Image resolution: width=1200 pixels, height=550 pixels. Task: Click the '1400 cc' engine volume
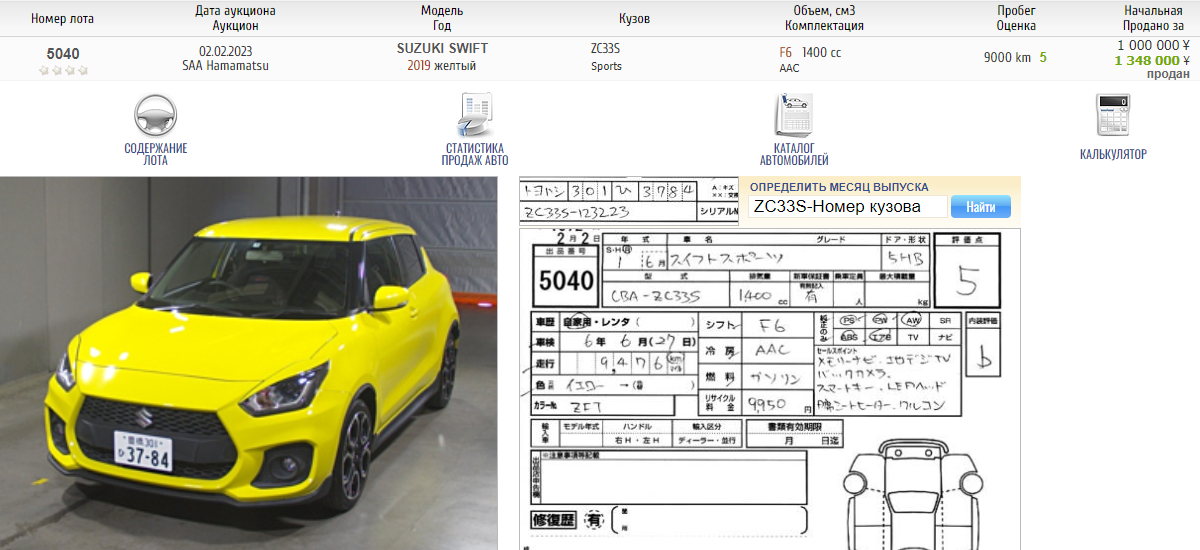822,52
